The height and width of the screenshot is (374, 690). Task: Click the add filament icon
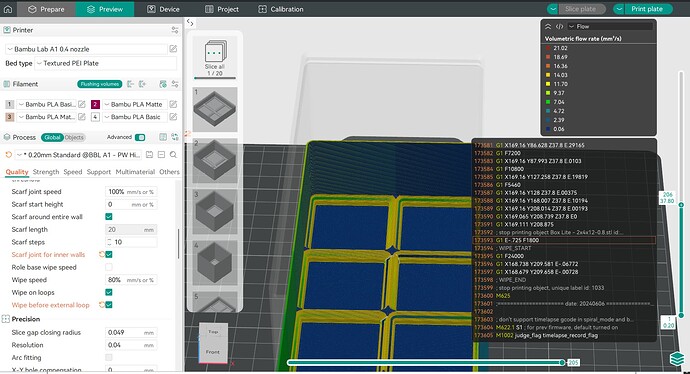tap(142, 84)
